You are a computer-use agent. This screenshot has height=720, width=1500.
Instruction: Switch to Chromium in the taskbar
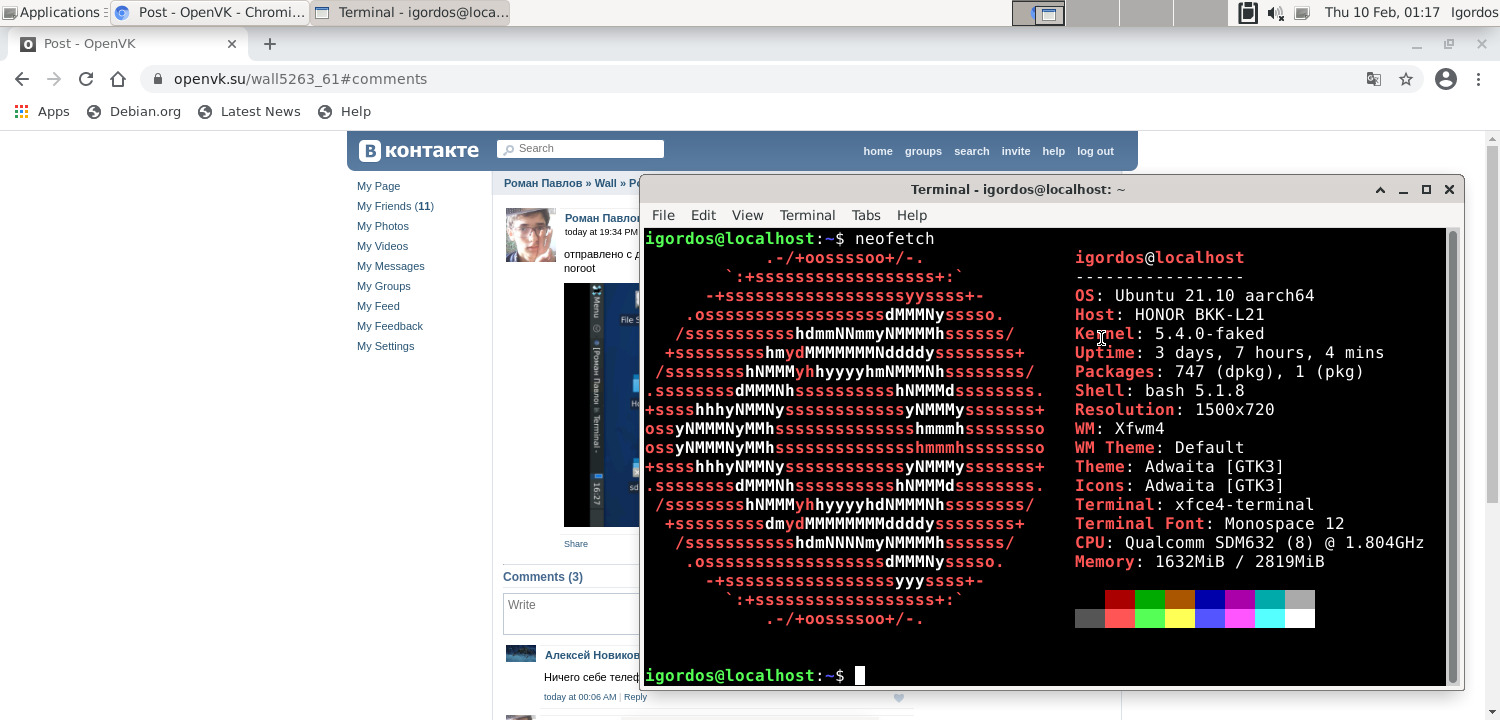click(209, 13)
